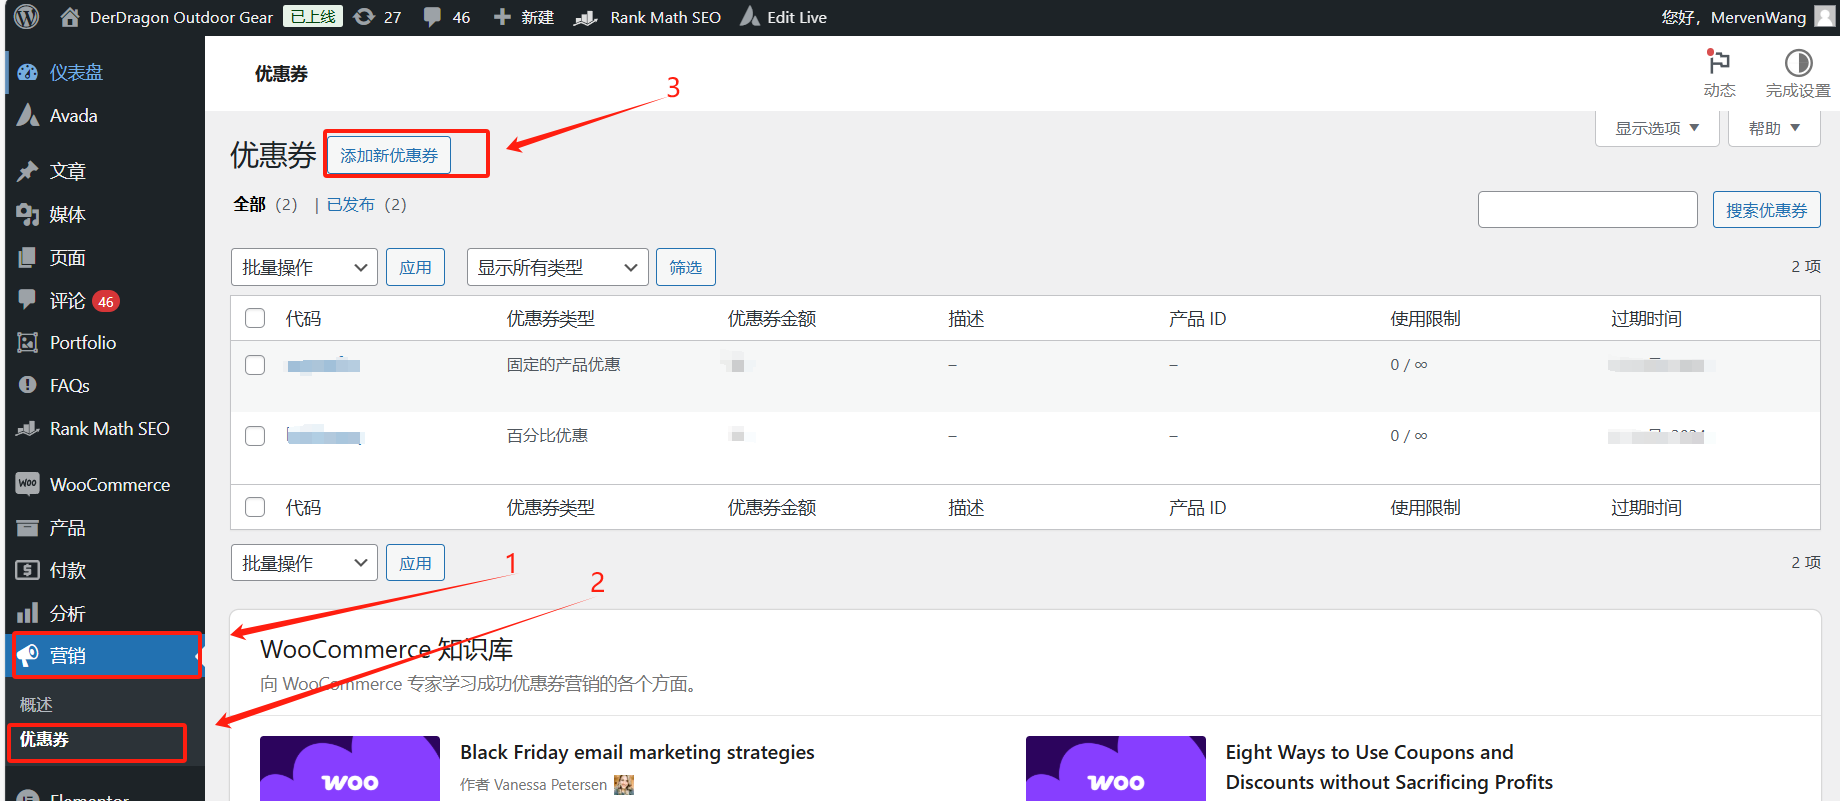Screen dimensions: 1840x801
Task: Open comments bubble showing 46
Action: (x=432, y=17)
